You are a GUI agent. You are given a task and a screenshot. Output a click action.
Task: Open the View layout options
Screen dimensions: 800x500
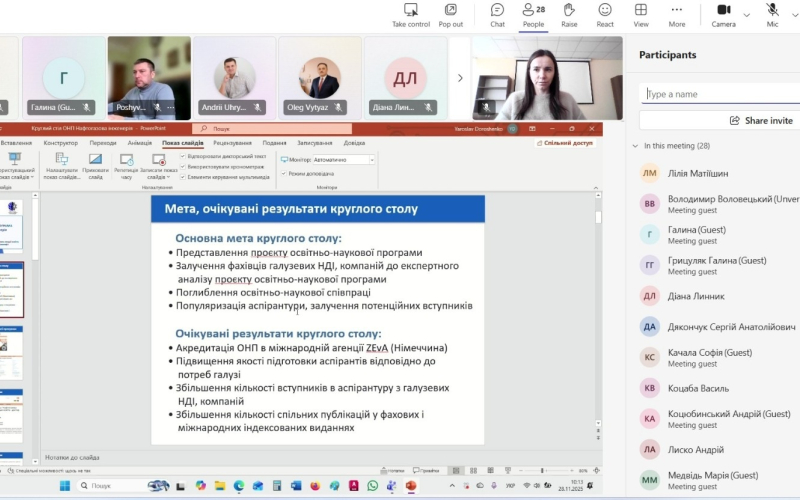(x=641, y=14)
